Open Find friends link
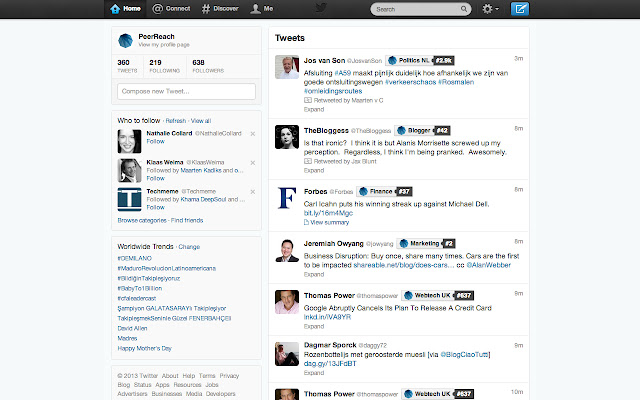 coord(187,220)
